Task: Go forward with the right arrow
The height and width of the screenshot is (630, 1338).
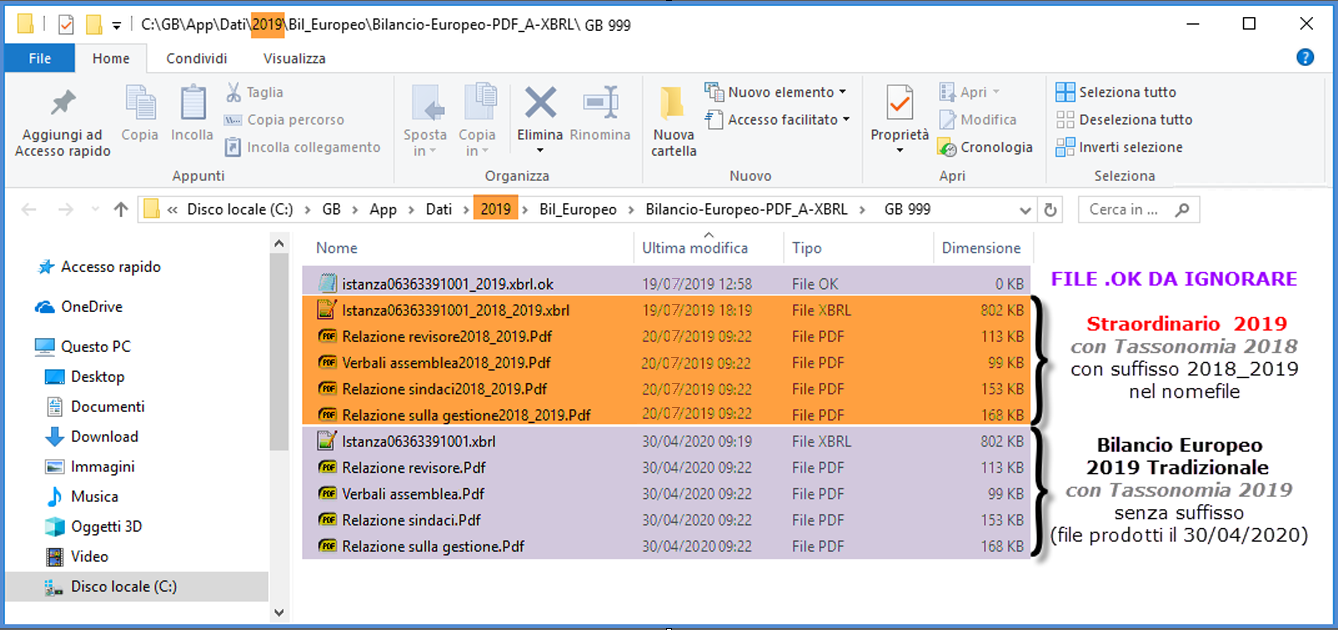Action: point(65,210)
